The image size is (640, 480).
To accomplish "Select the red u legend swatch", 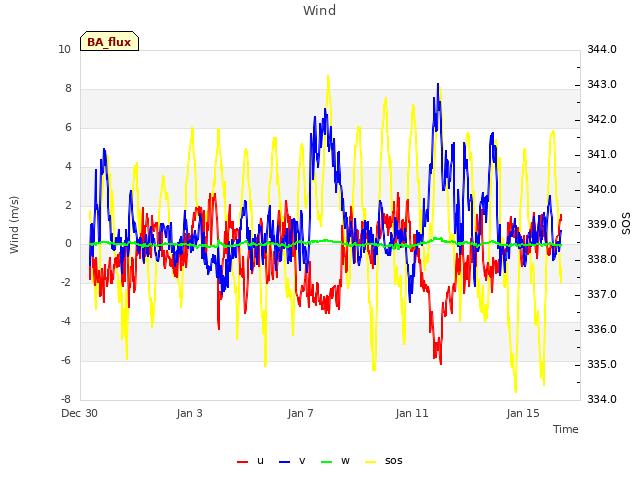I will (242, 462).
